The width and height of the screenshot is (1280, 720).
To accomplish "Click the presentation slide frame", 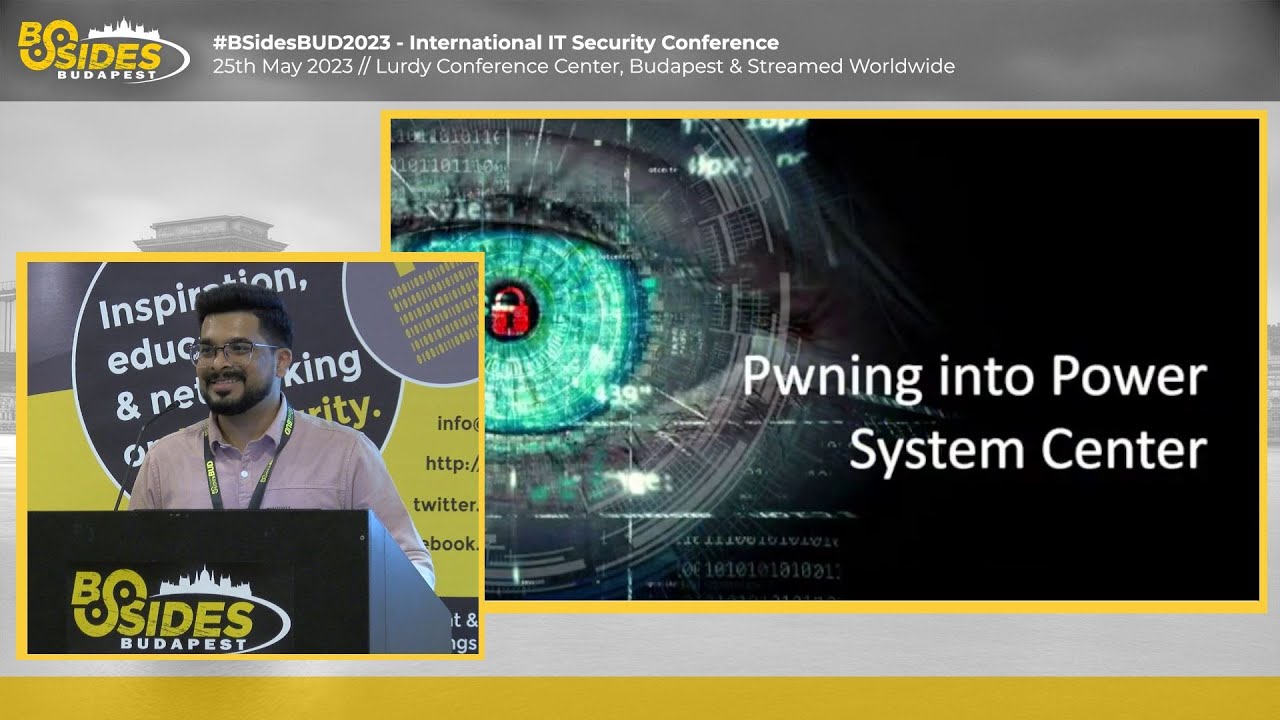I will [x=824, y=360].
